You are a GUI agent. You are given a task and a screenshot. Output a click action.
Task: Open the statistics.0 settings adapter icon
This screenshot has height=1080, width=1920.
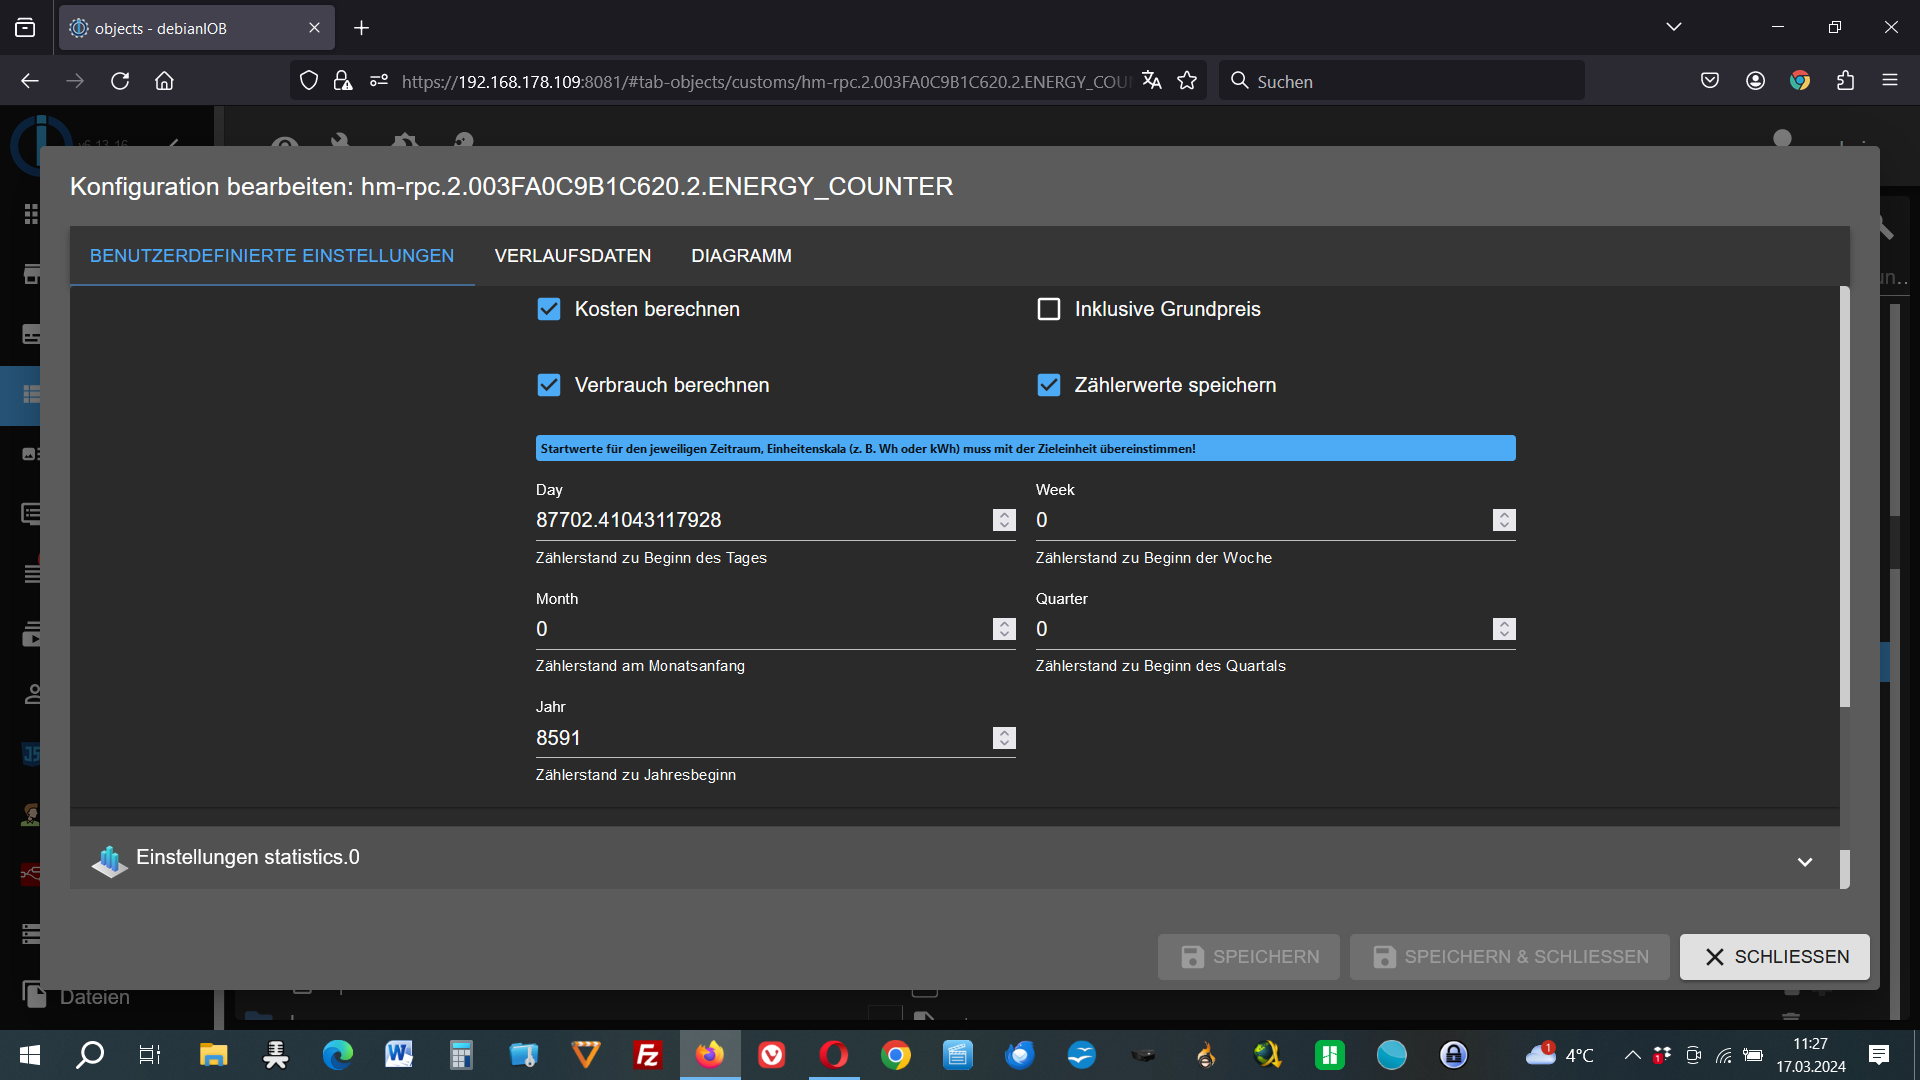[109, 860]
